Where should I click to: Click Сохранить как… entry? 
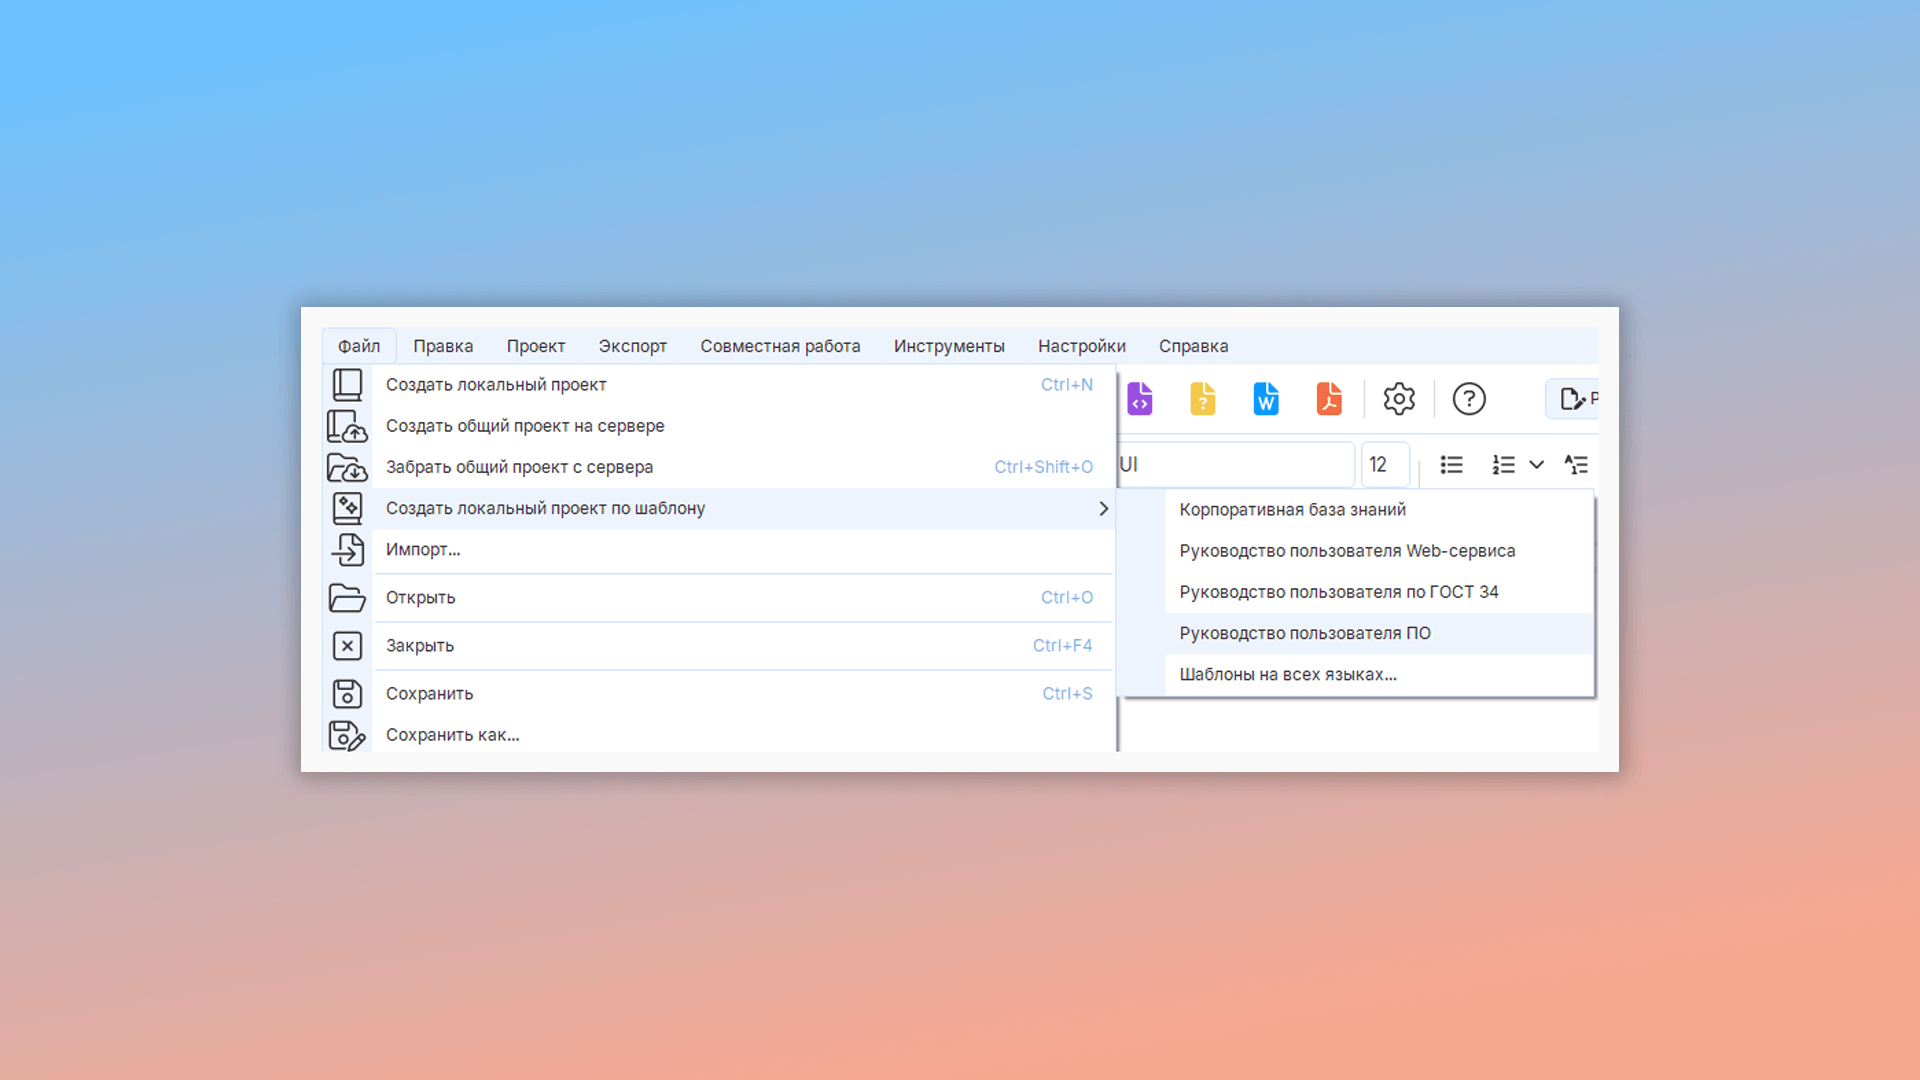[452, 735]
